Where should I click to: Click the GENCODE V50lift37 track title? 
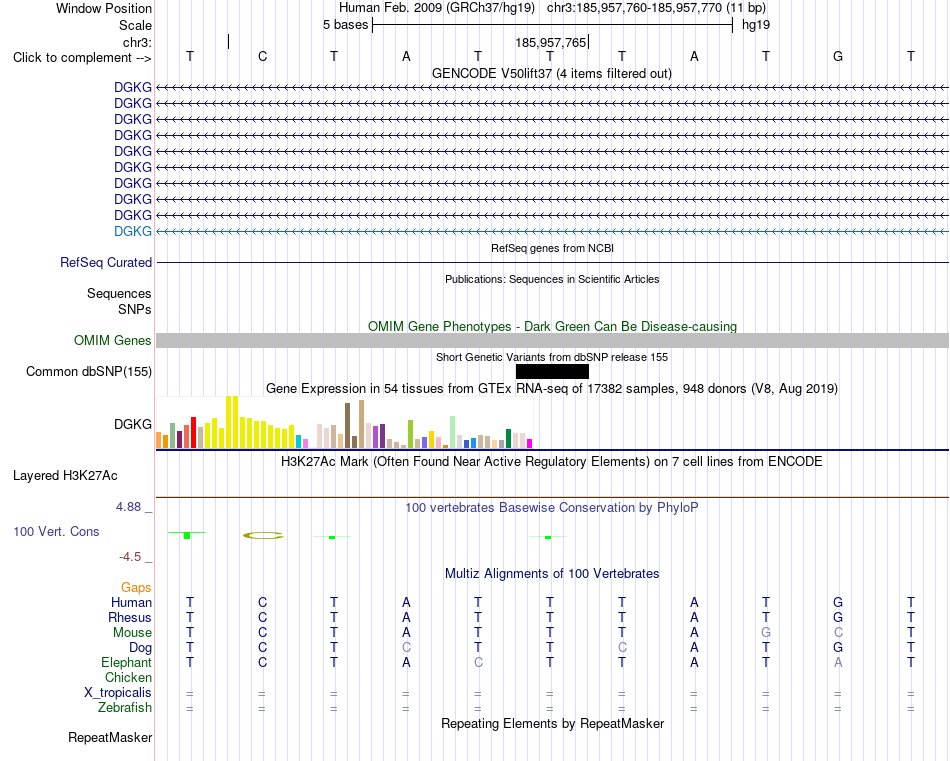(552, 73)
